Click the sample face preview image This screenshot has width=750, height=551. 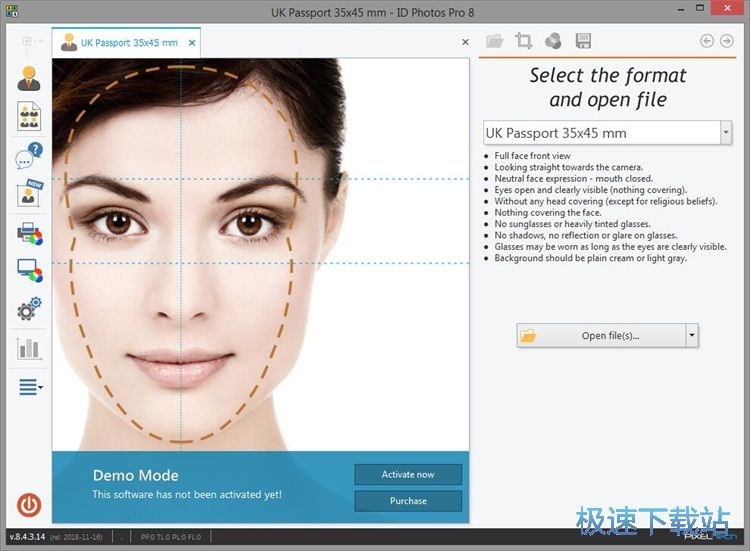pyautogui.click(x=260, y=254)
